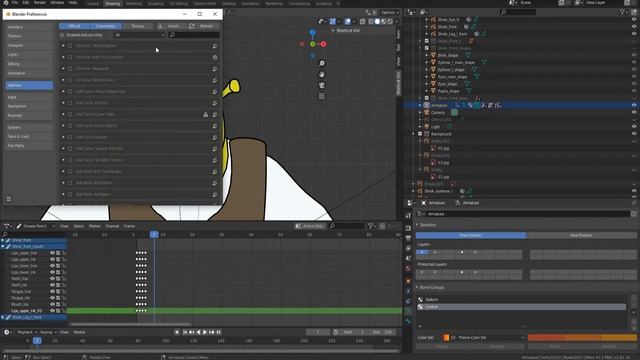Viewport: 640px width, 360px height.
Task: Click the dope sheet horizontal scrollbar
Action: (131, 324)
